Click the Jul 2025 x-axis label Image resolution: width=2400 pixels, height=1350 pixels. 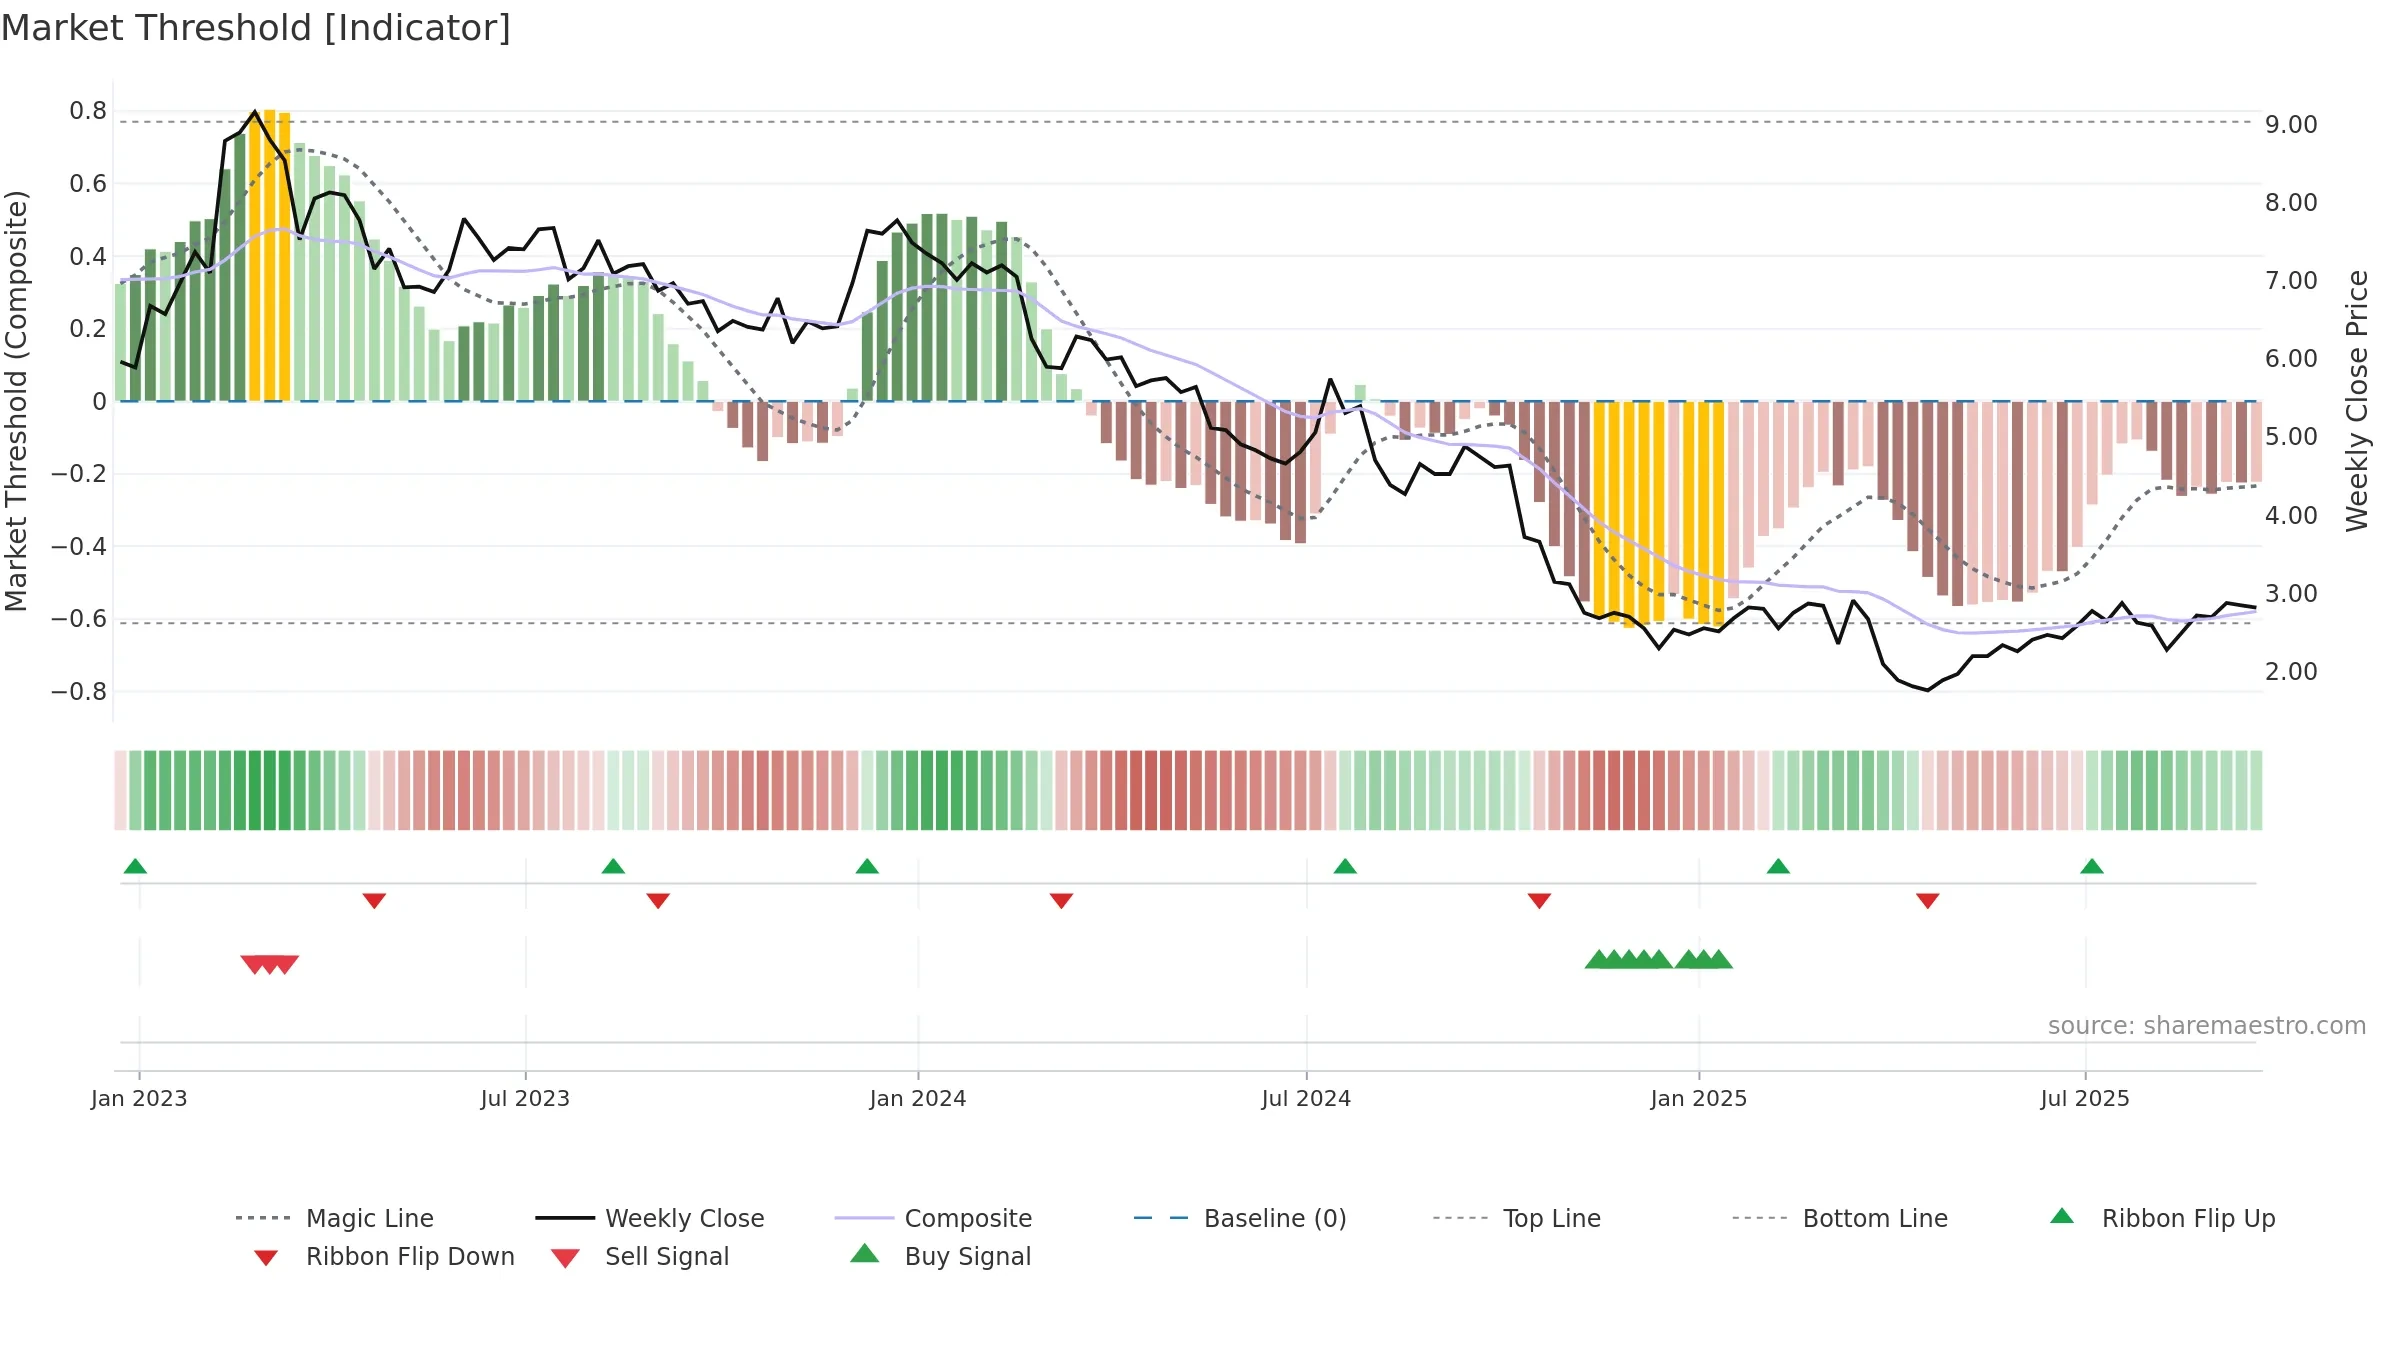point(2085,1099)
